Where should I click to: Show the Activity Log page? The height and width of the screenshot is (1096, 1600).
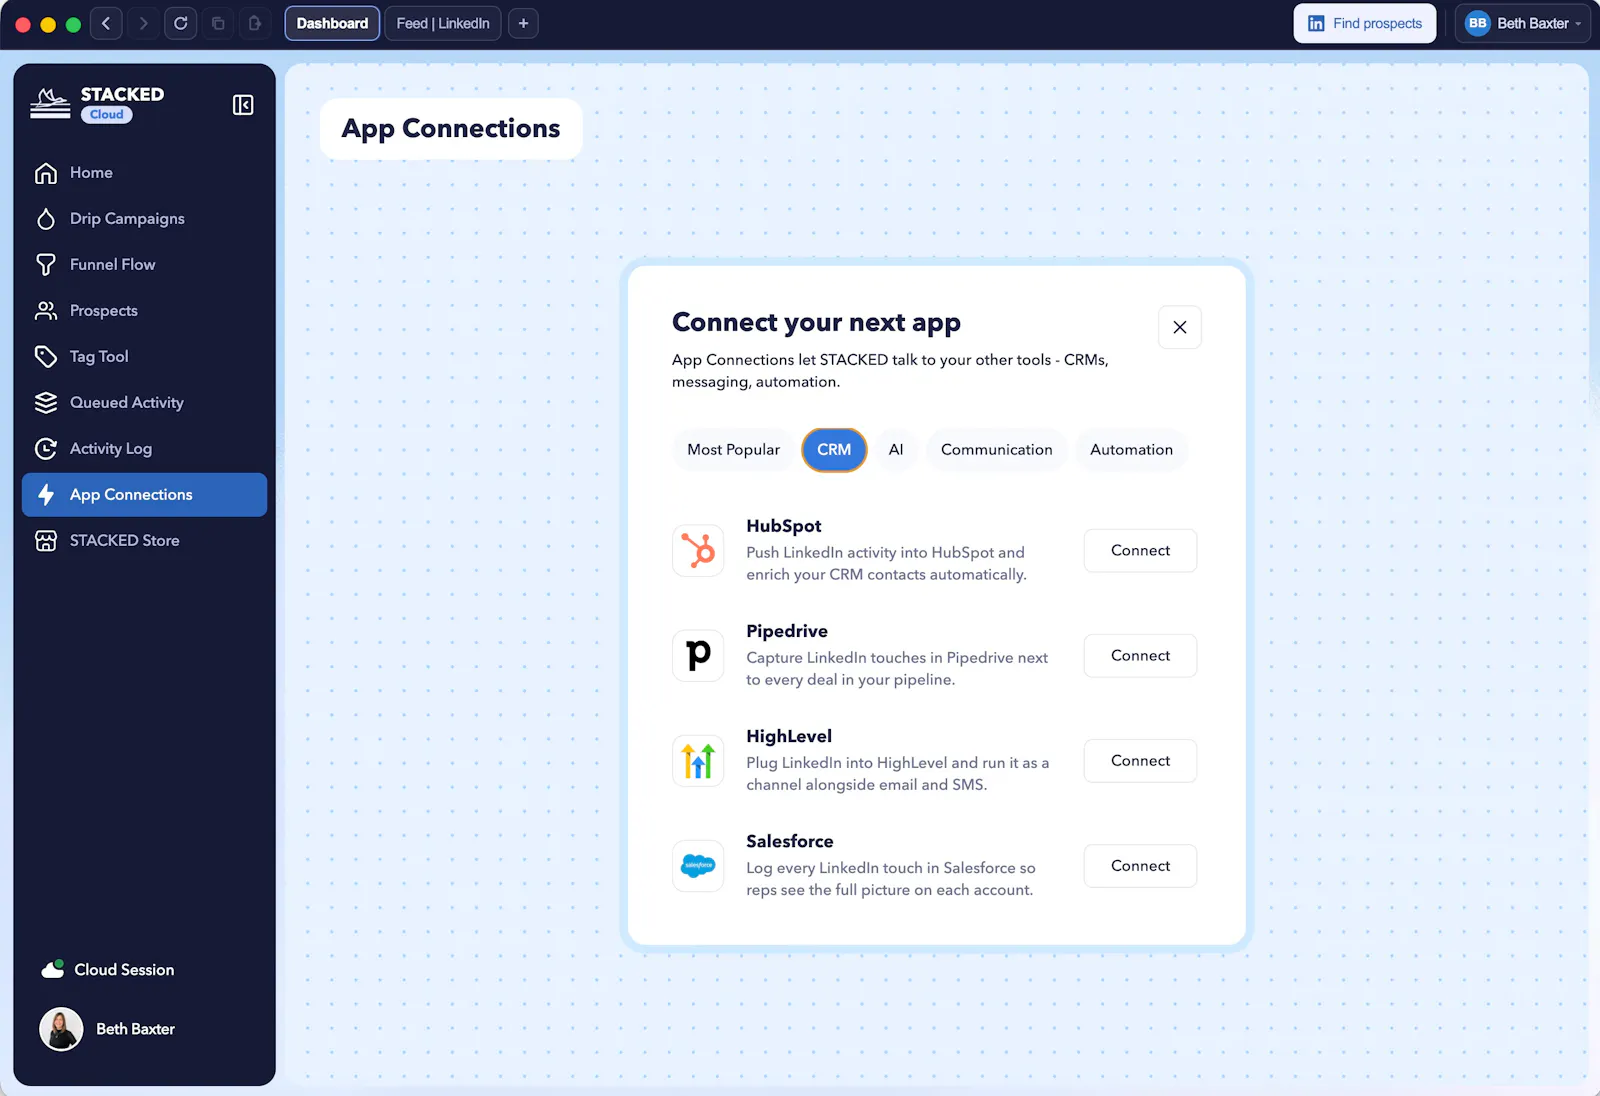[144, 449]
